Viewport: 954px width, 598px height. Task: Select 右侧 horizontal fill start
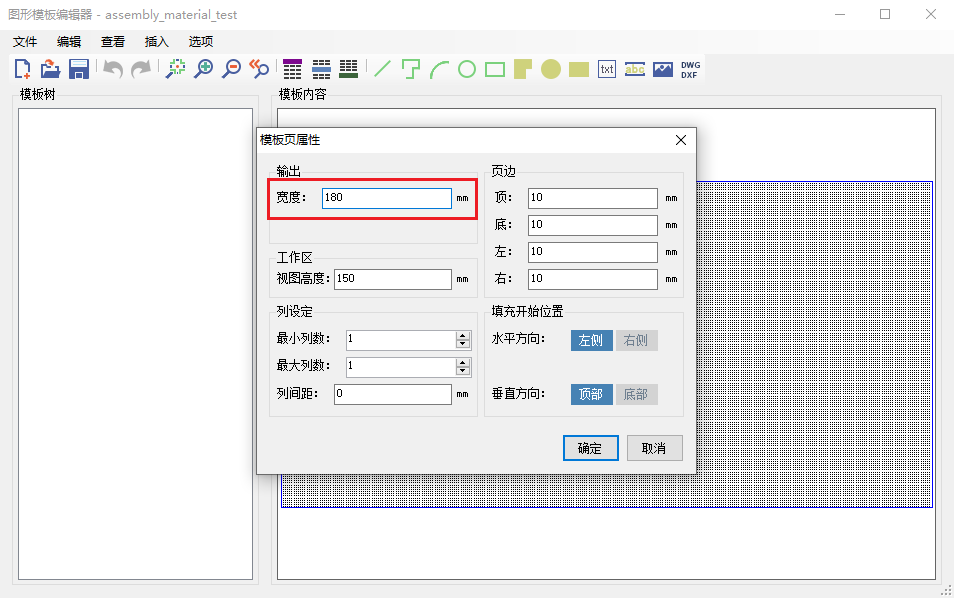coord(636,340)
